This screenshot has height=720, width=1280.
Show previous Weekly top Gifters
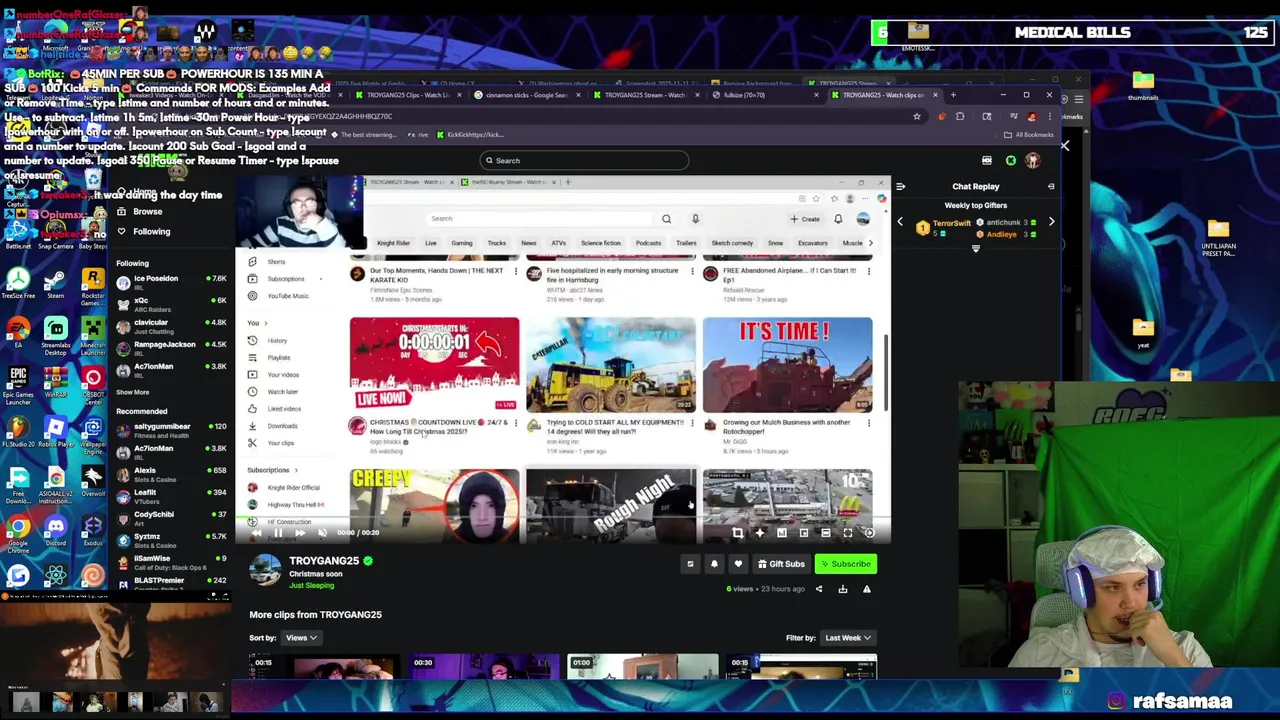[899, 222]
